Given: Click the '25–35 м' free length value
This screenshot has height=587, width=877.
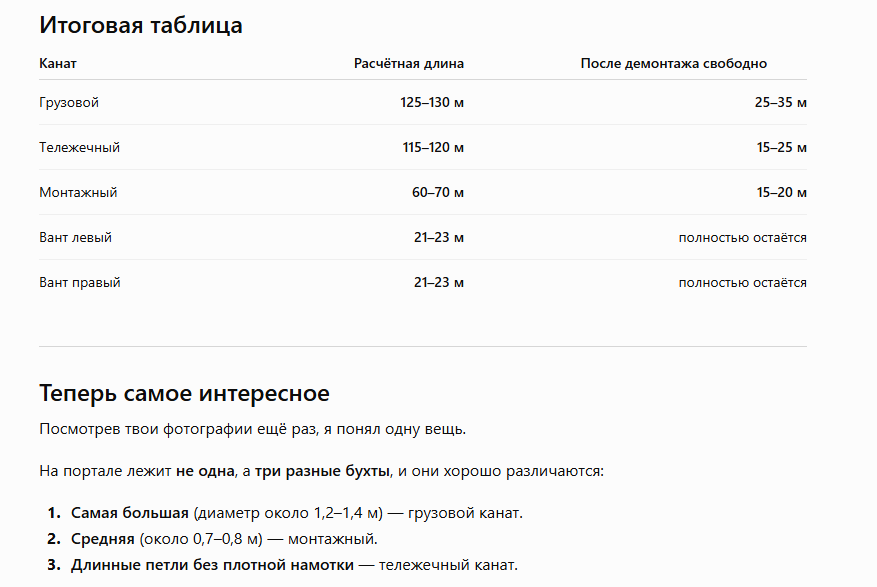Looking at the screenshot, I should click(x=780, y=102).
